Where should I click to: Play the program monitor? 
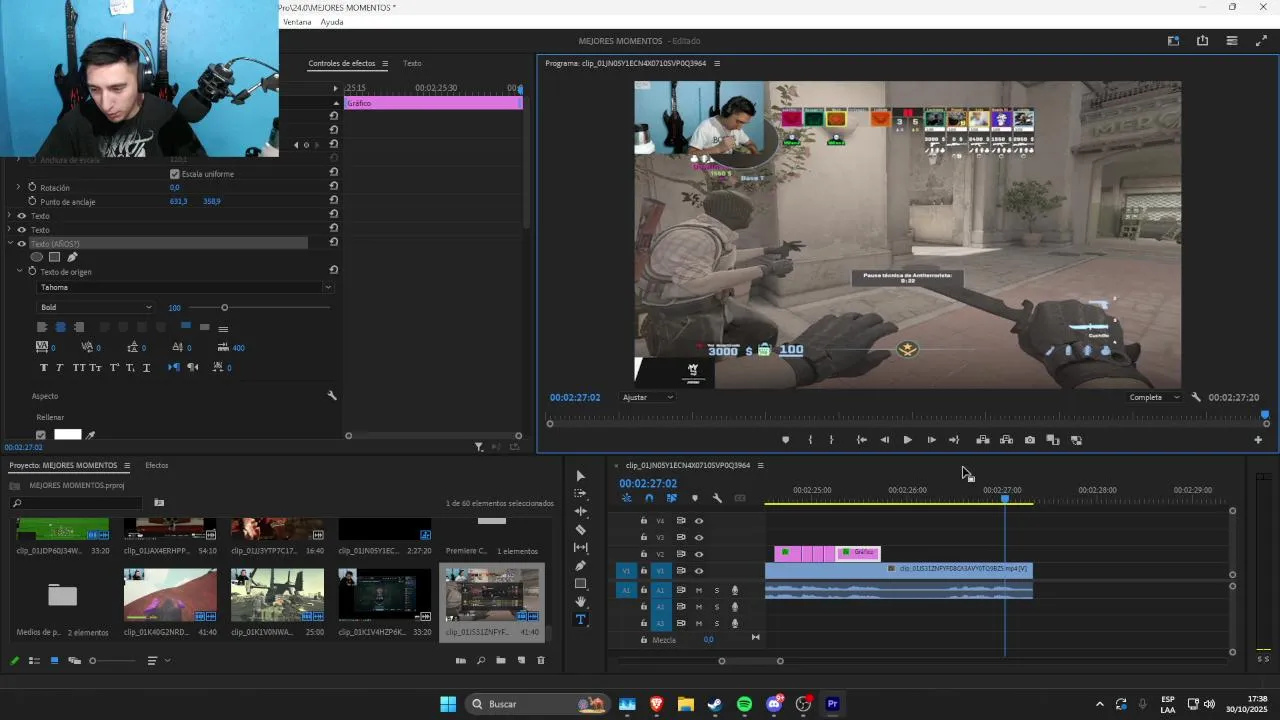coord(907,440)
